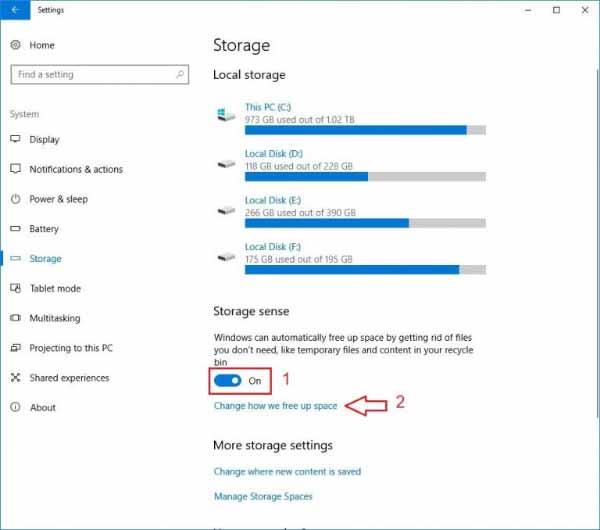Click the search magnifier icon
600x530 pixels.
[180, 74]
